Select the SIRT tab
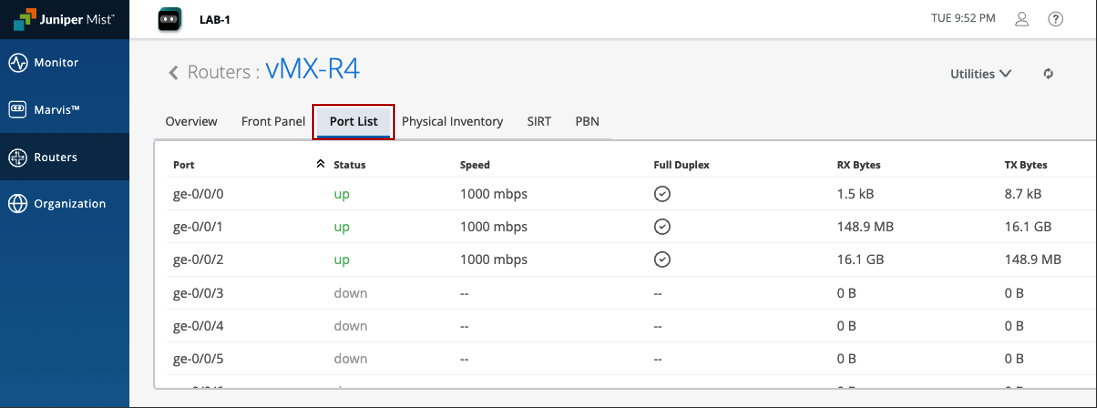The height and width of the screenshot is (409, 1098). pos(539,122)
